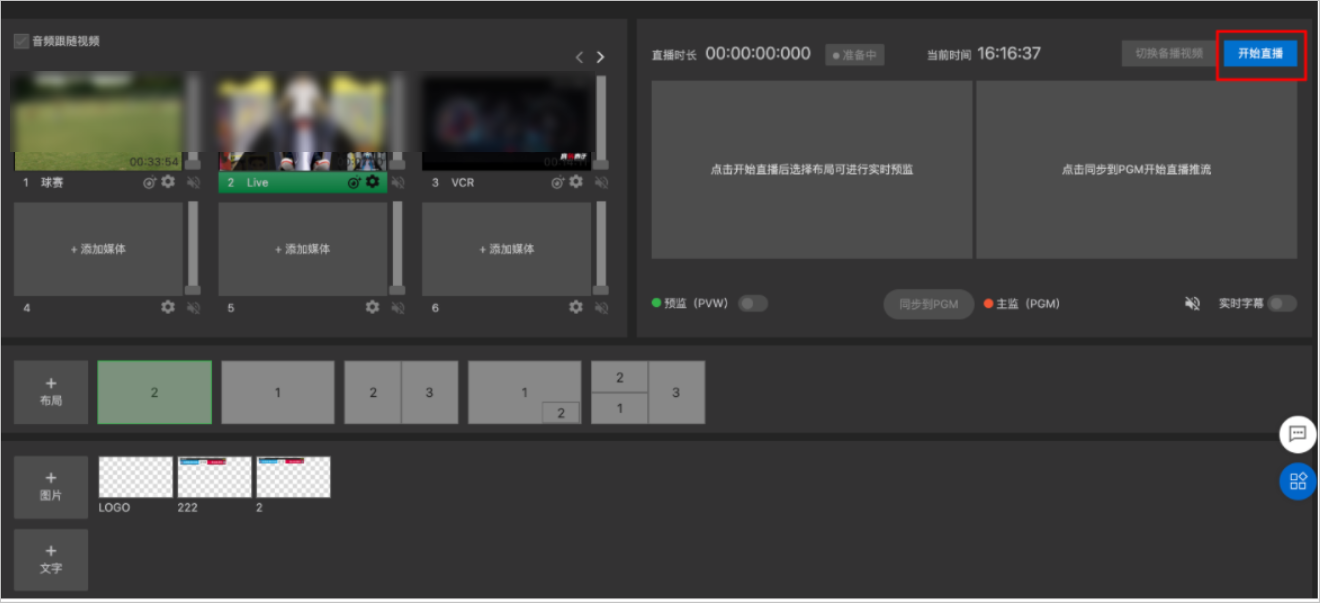Image resolution: width=1320 pixels, height=603 pixels.
Task: Toggle mute icon for source 3 VCR
Action: click(x=602, y=183)
